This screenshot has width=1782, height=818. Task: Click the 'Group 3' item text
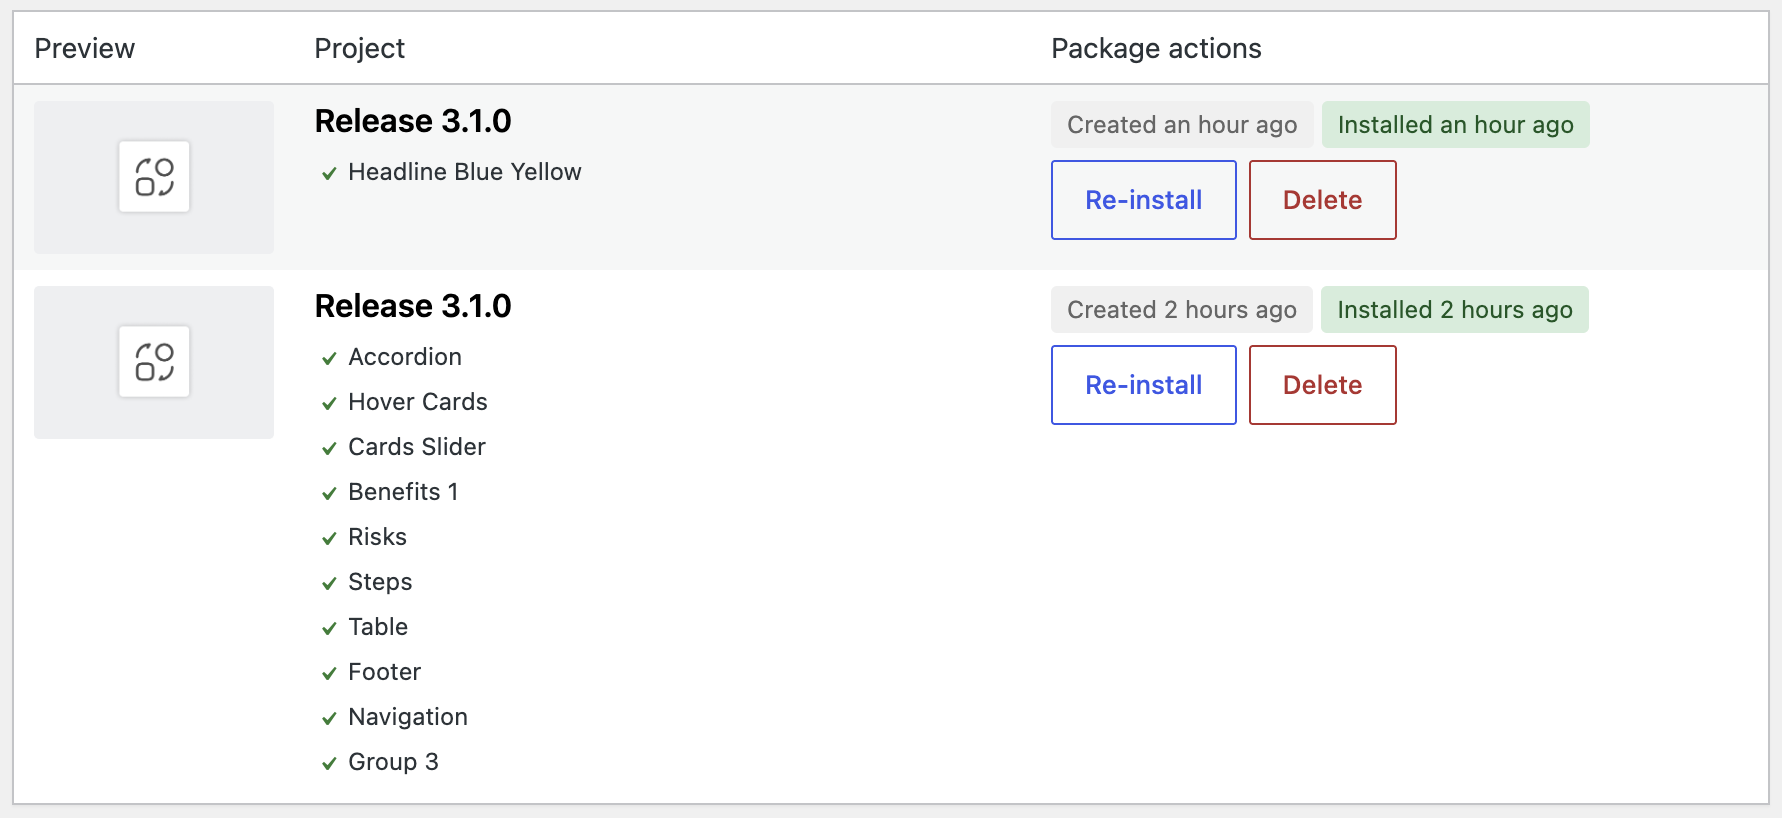coord(393,762)
